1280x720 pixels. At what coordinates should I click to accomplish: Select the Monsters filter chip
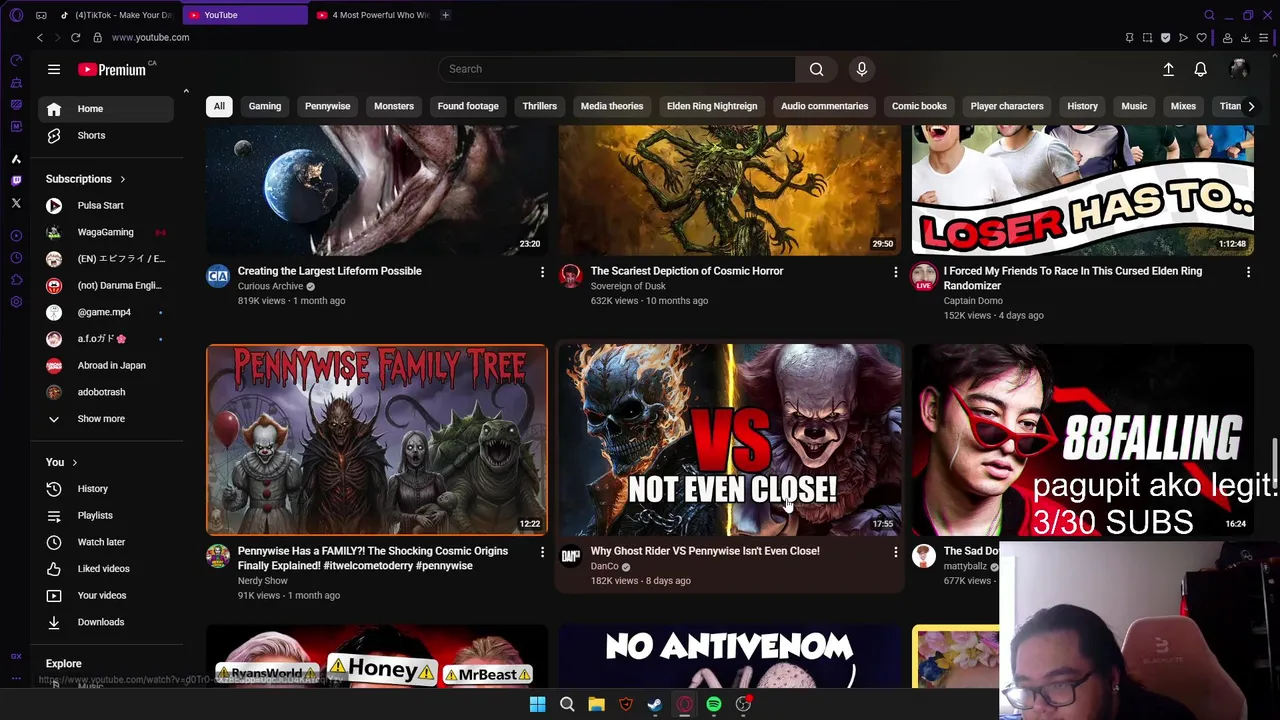394,106
